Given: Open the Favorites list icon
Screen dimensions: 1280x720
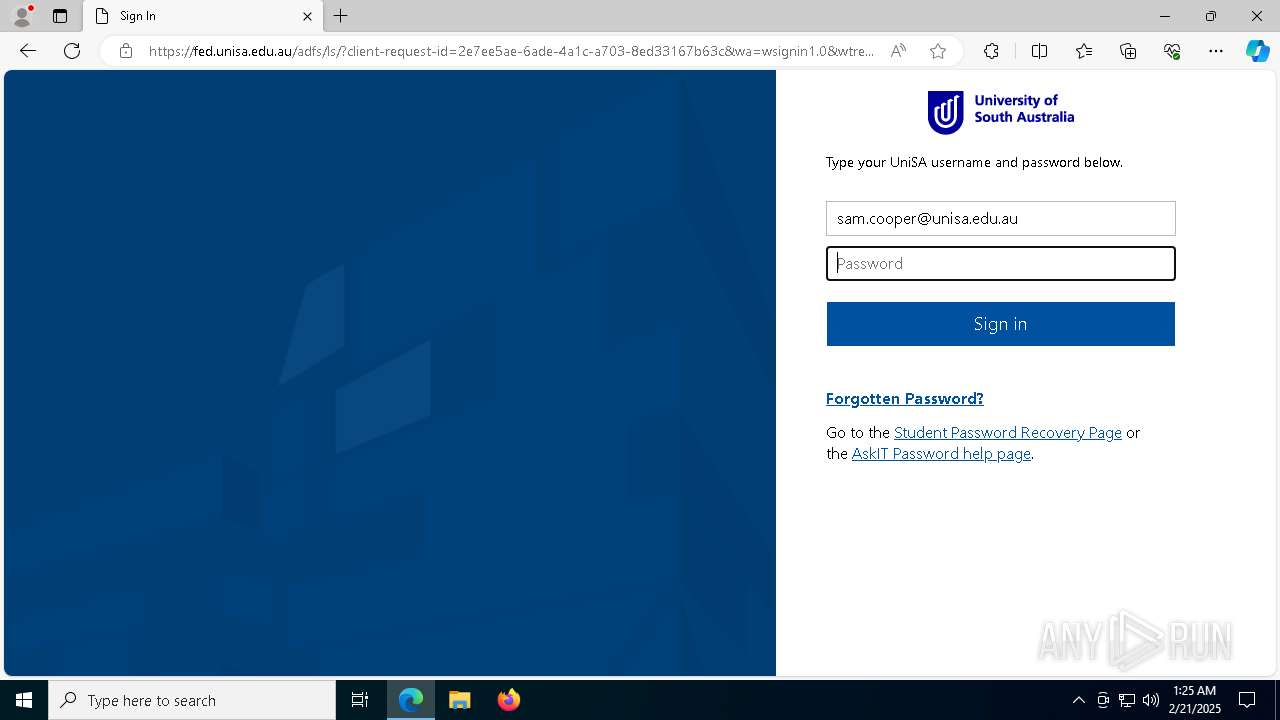Looking at the screenshot, I should point(1084,51).
